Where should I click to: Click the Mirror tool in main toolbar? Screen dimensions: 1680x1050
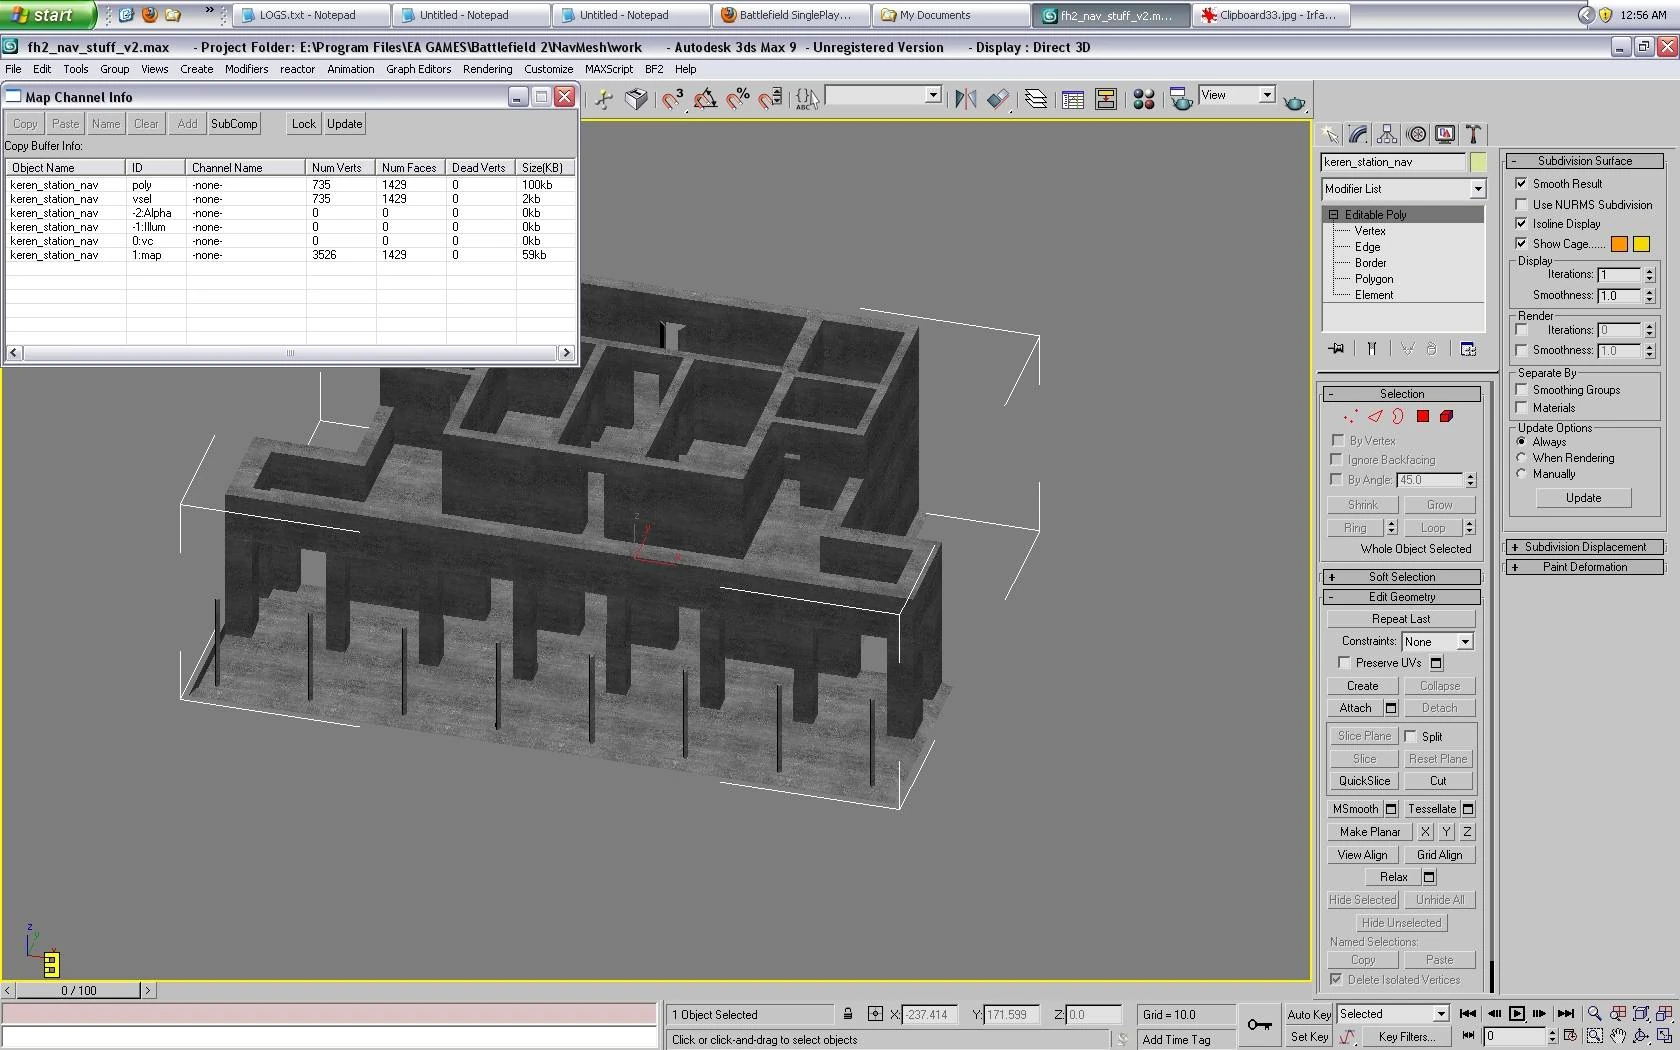(x=965, y=98)
